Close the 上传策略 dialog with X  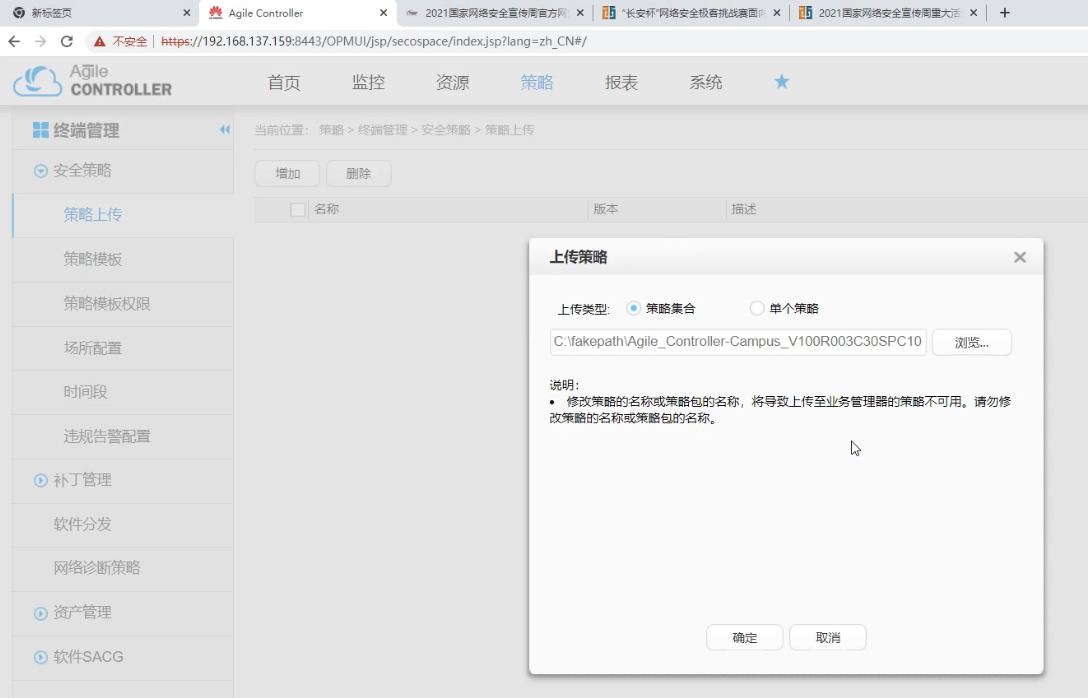tap(1019, 257)
